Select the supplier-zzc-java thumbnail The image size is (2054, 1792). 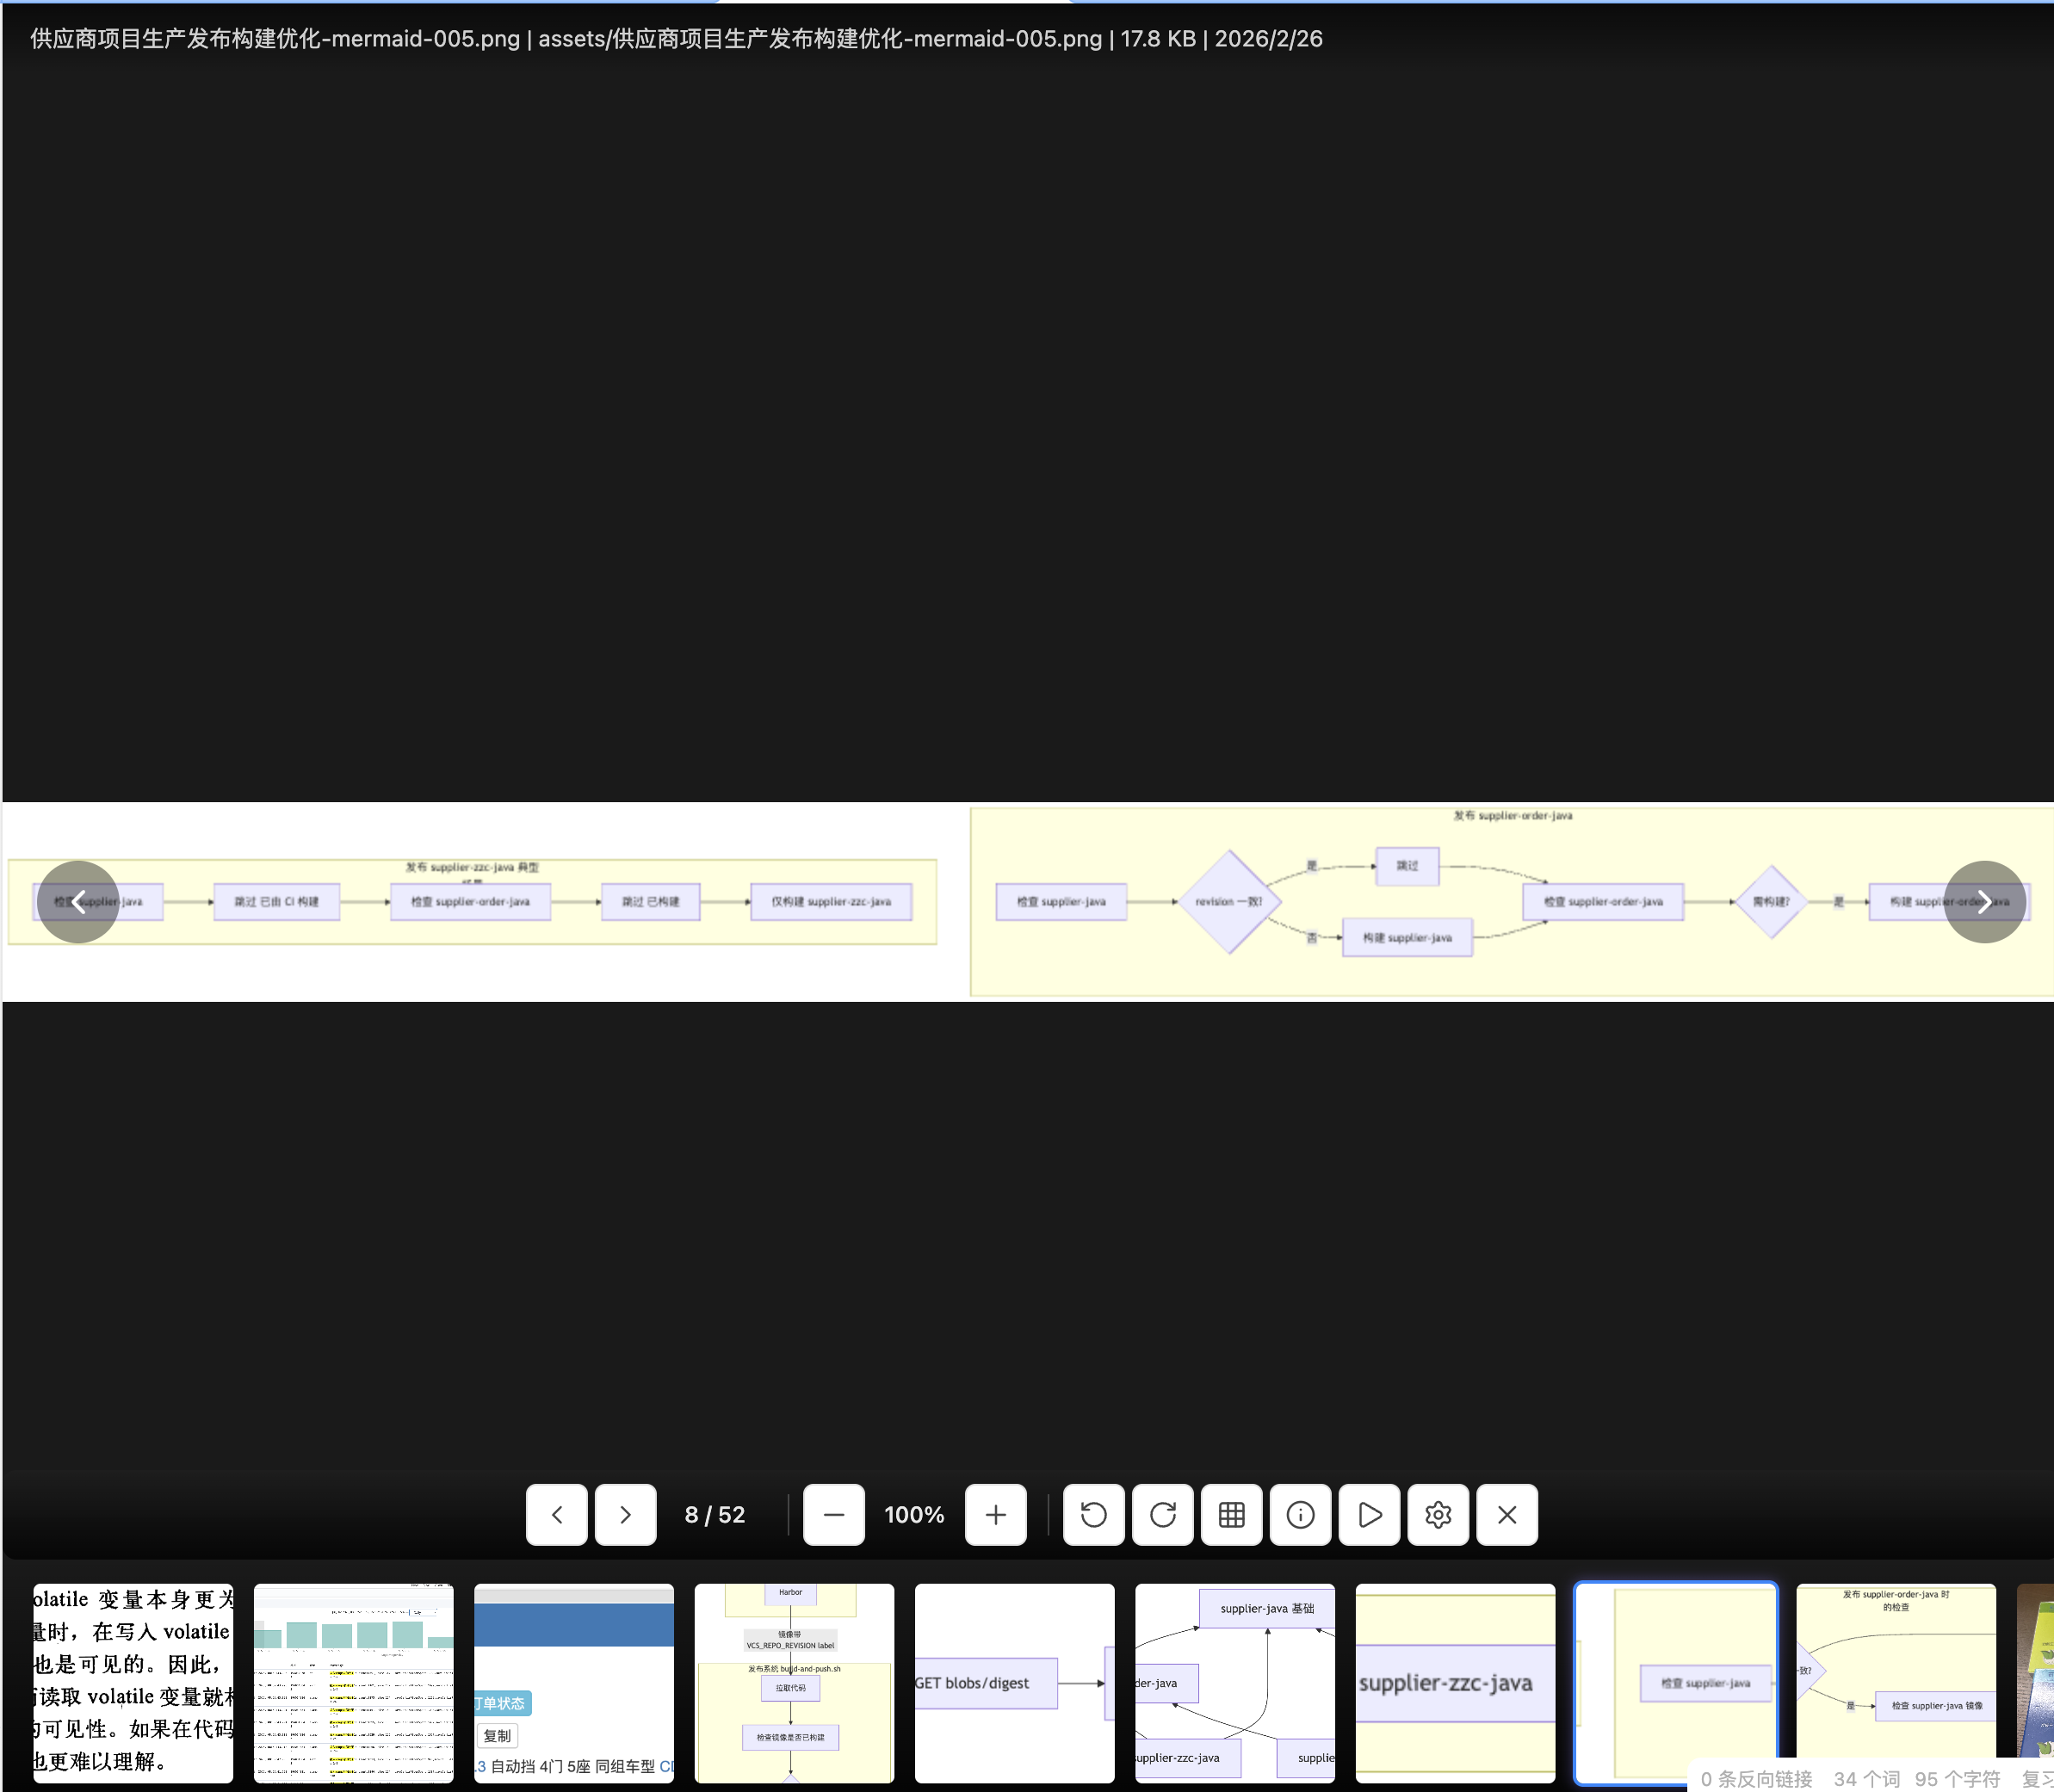click(x=1455, y=1683)
